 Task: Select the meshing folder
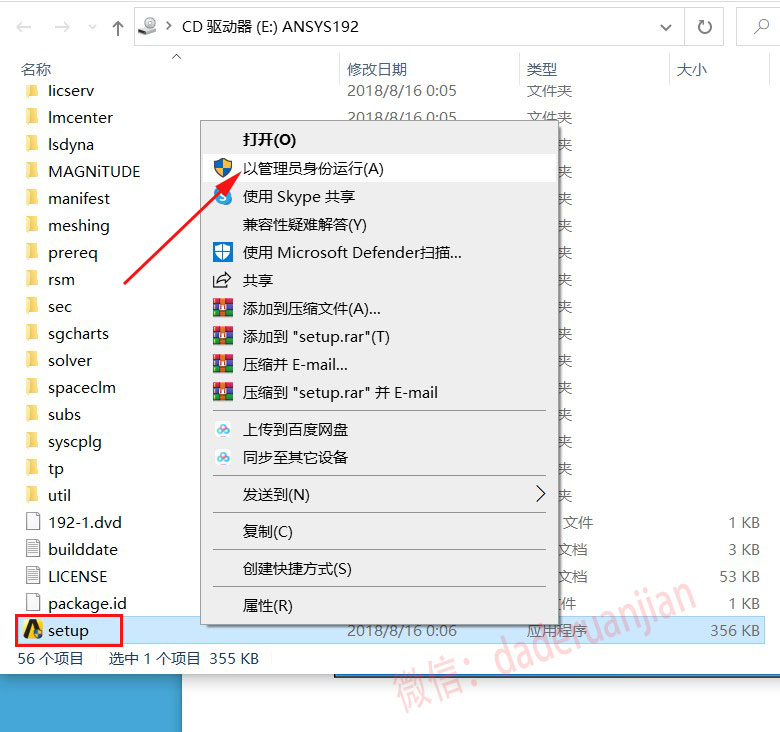point(79,226)
